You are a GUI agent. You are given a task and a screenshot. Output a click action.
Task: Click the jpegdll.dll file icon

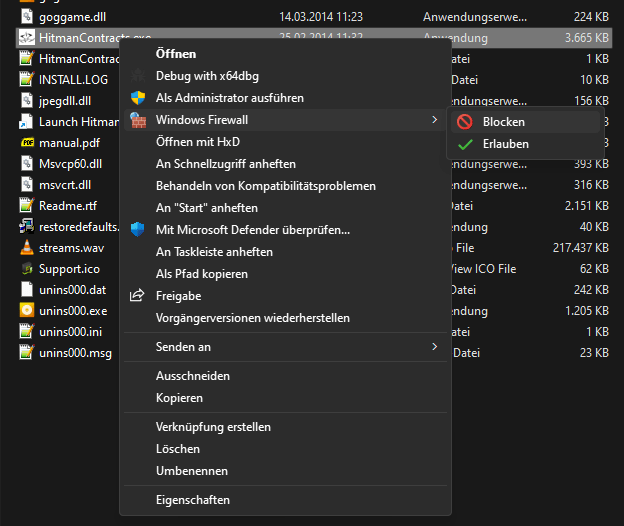click(27, 101)
